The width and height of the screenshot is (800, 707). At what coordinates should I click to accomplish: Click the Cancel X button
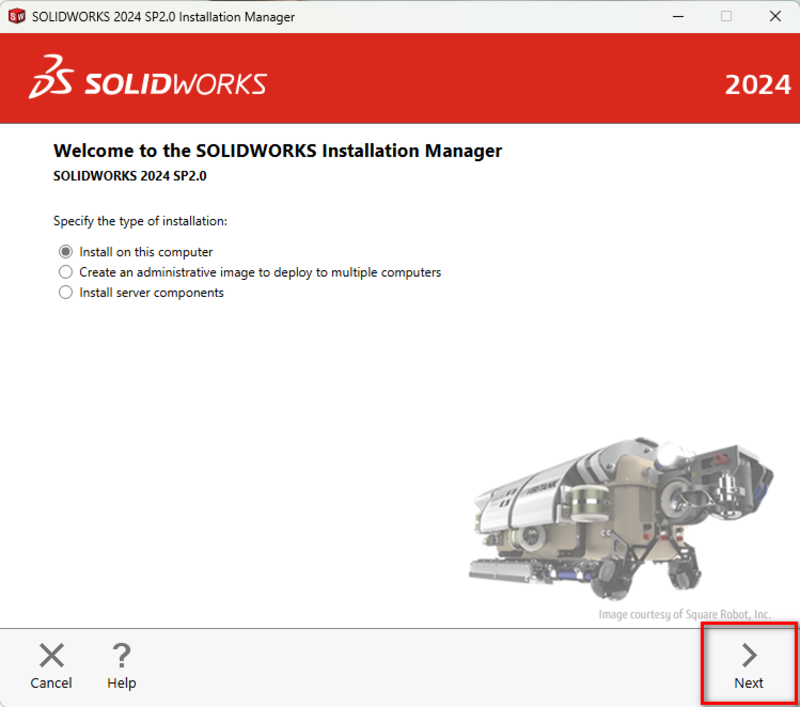click(x=51, y=666)
